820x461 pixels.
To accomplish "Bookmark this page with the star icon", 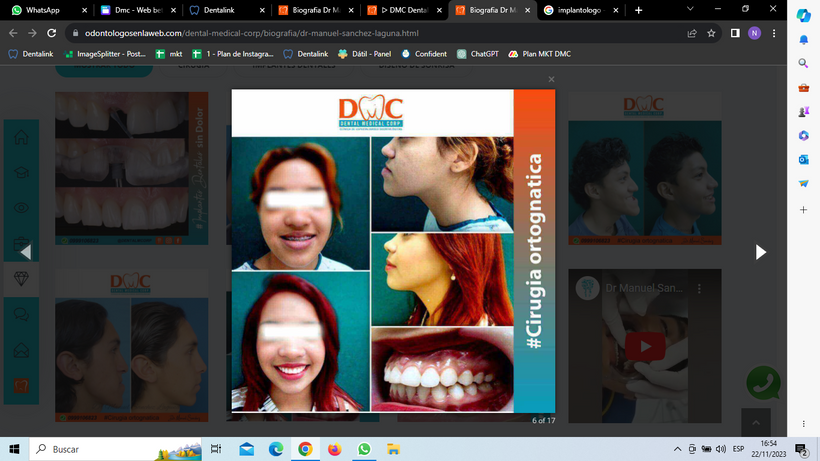I will (x=711, y=32).
